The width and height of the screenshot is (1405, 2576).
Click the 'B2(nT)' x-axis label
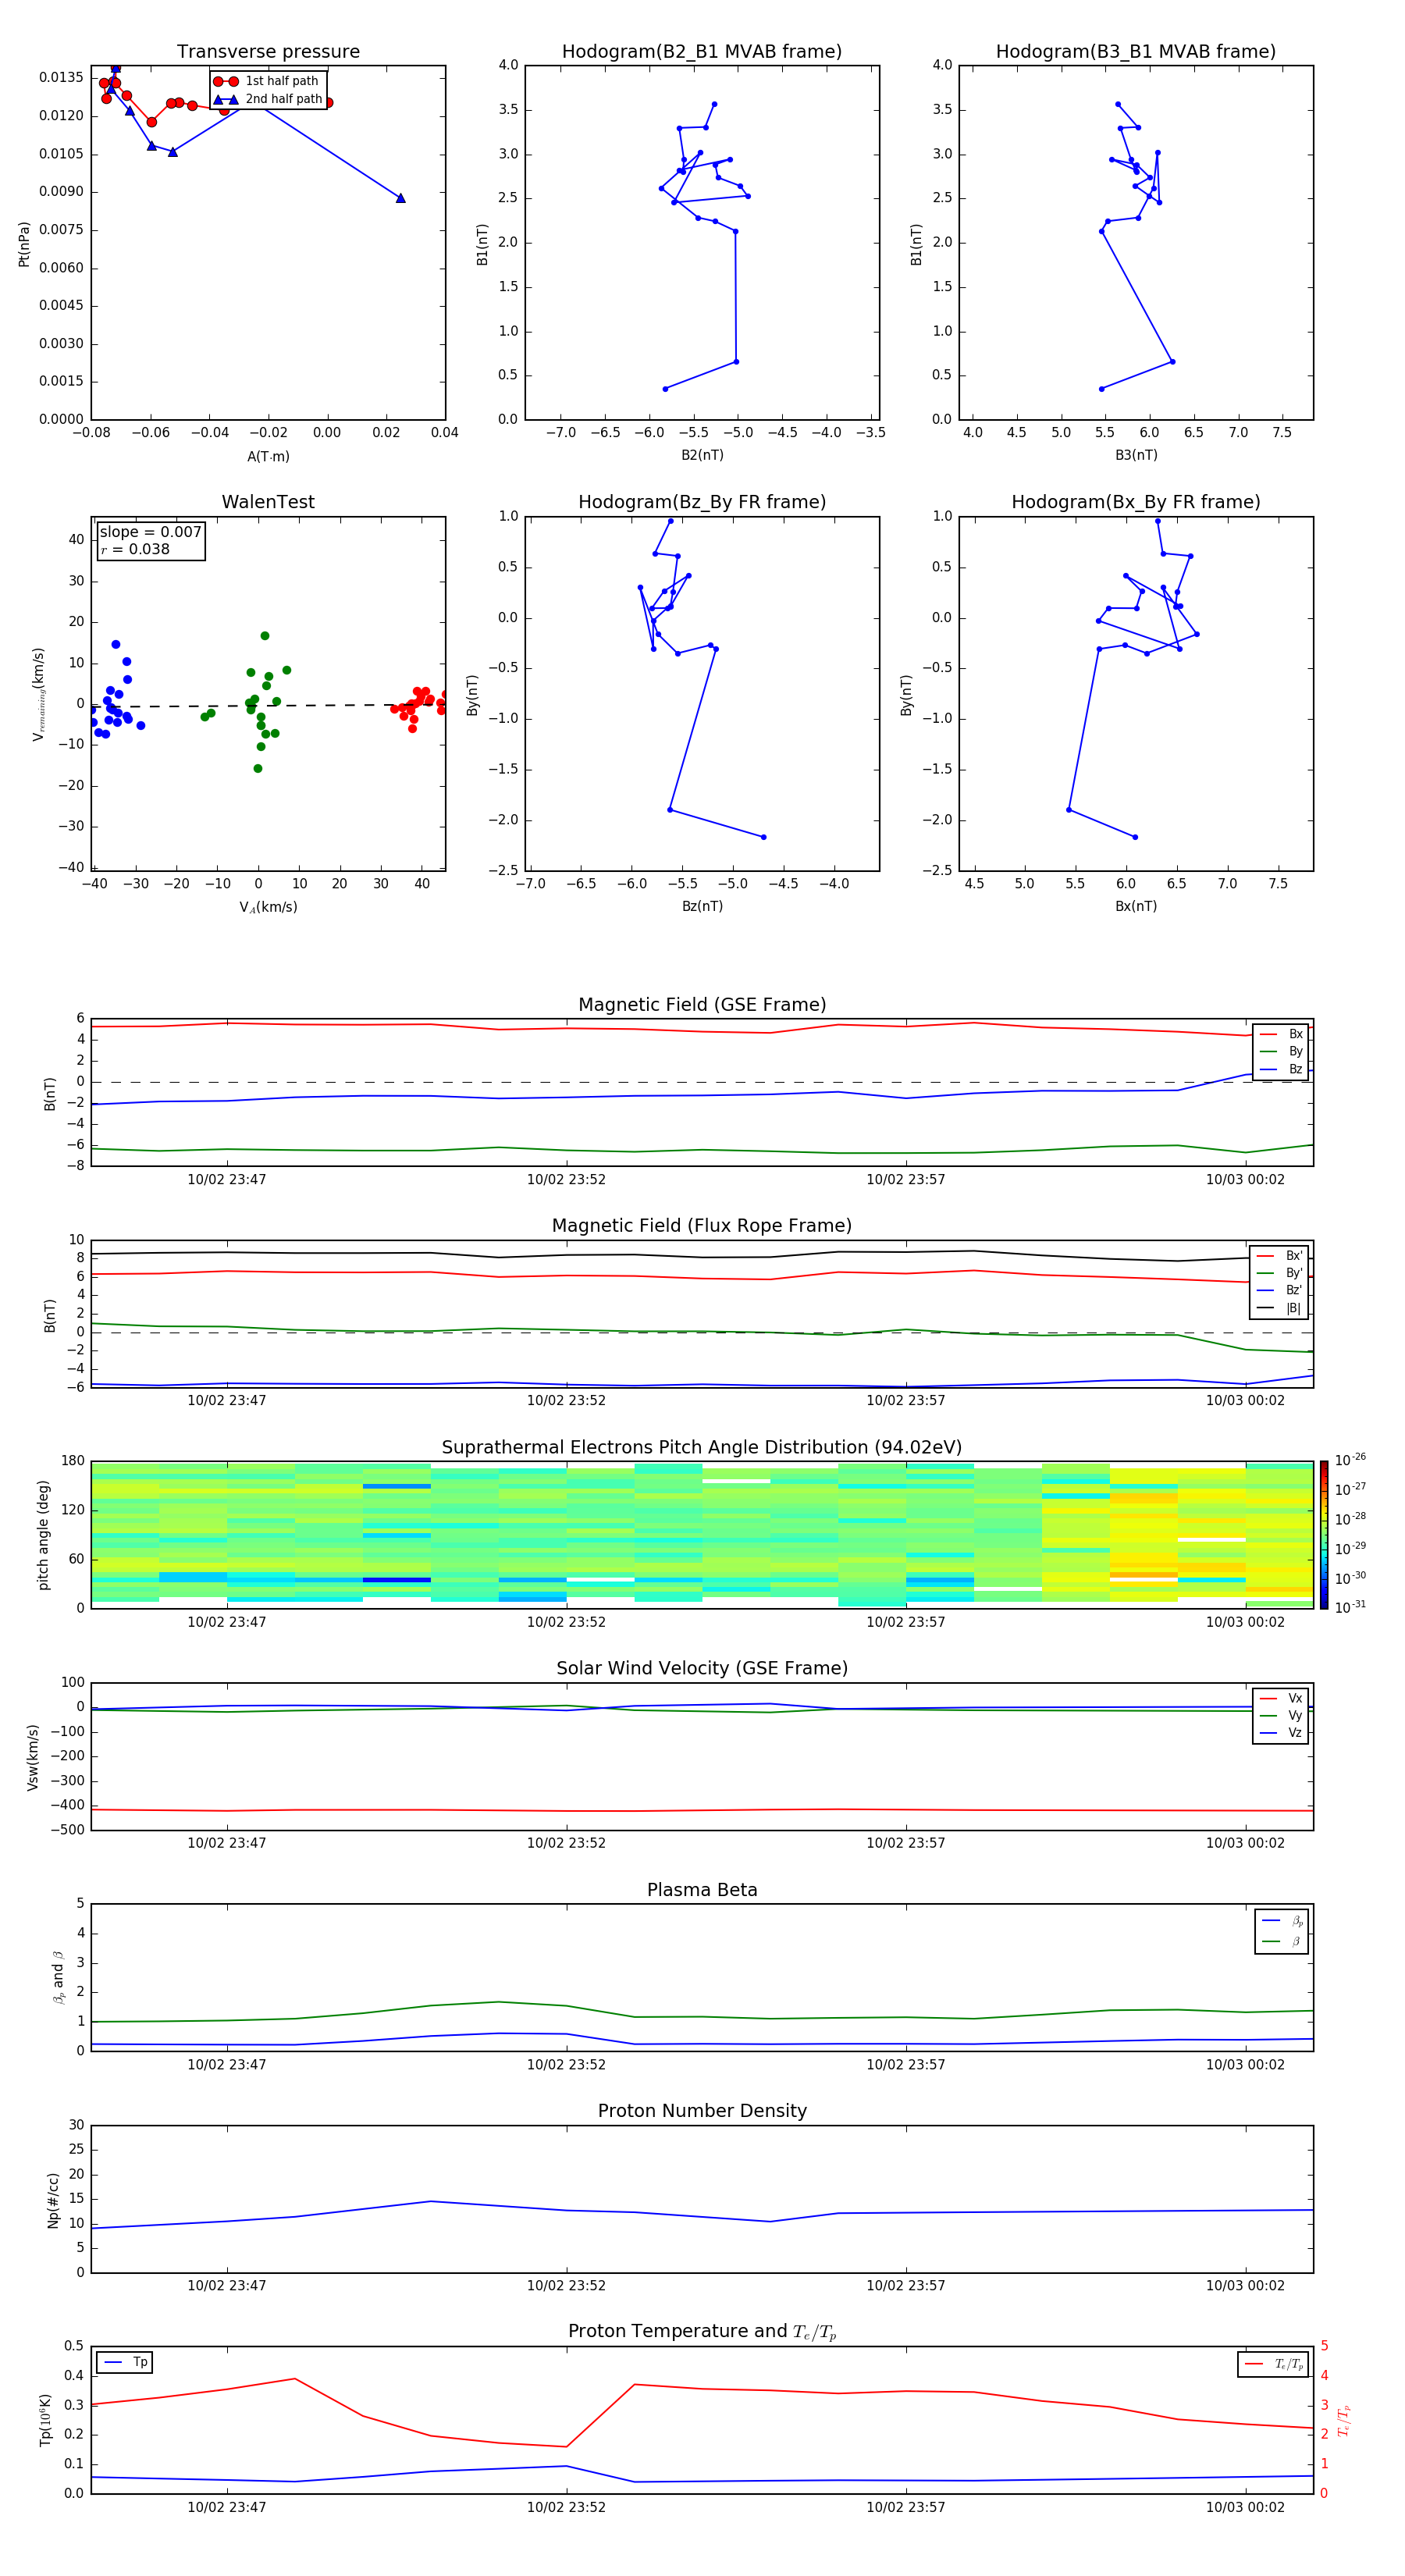click(x=702, y=455)
